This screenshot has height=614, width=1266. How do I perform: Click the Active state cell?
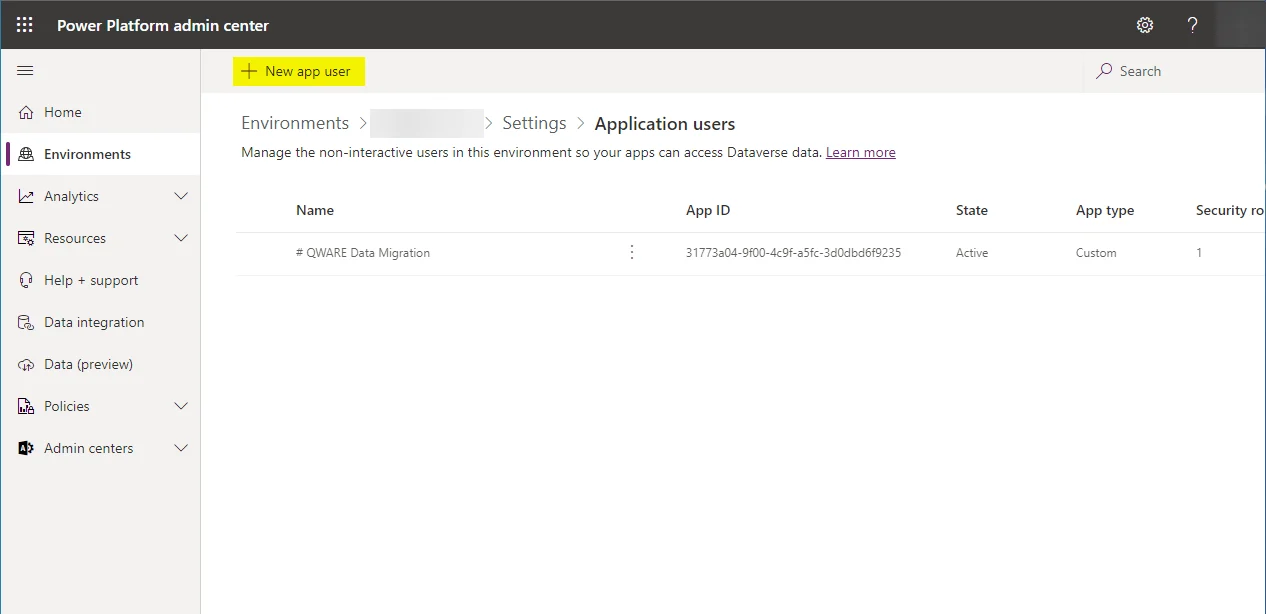[972, 253]
